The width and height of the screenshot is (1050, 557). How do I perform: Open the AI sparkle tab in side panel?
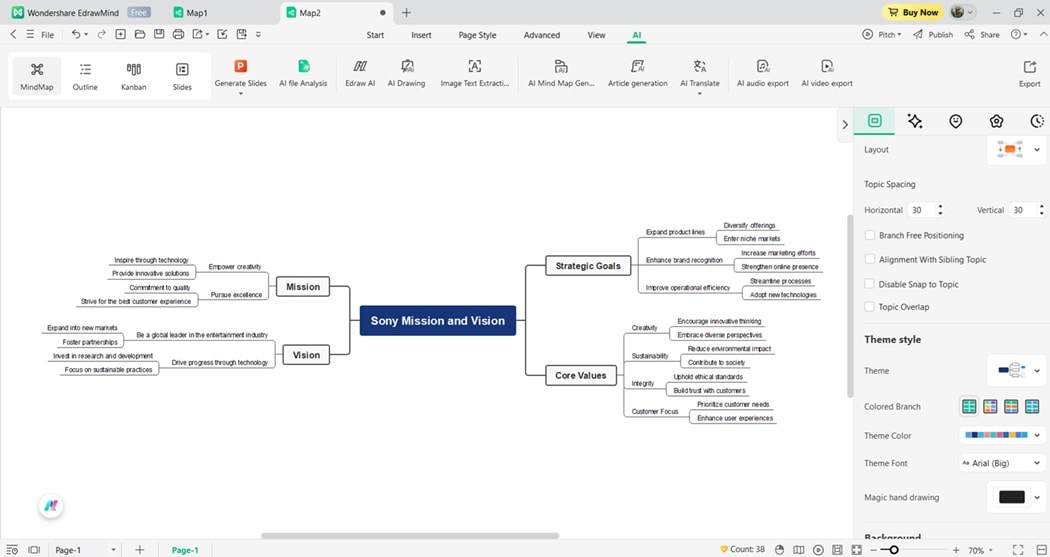pos(915,121)
